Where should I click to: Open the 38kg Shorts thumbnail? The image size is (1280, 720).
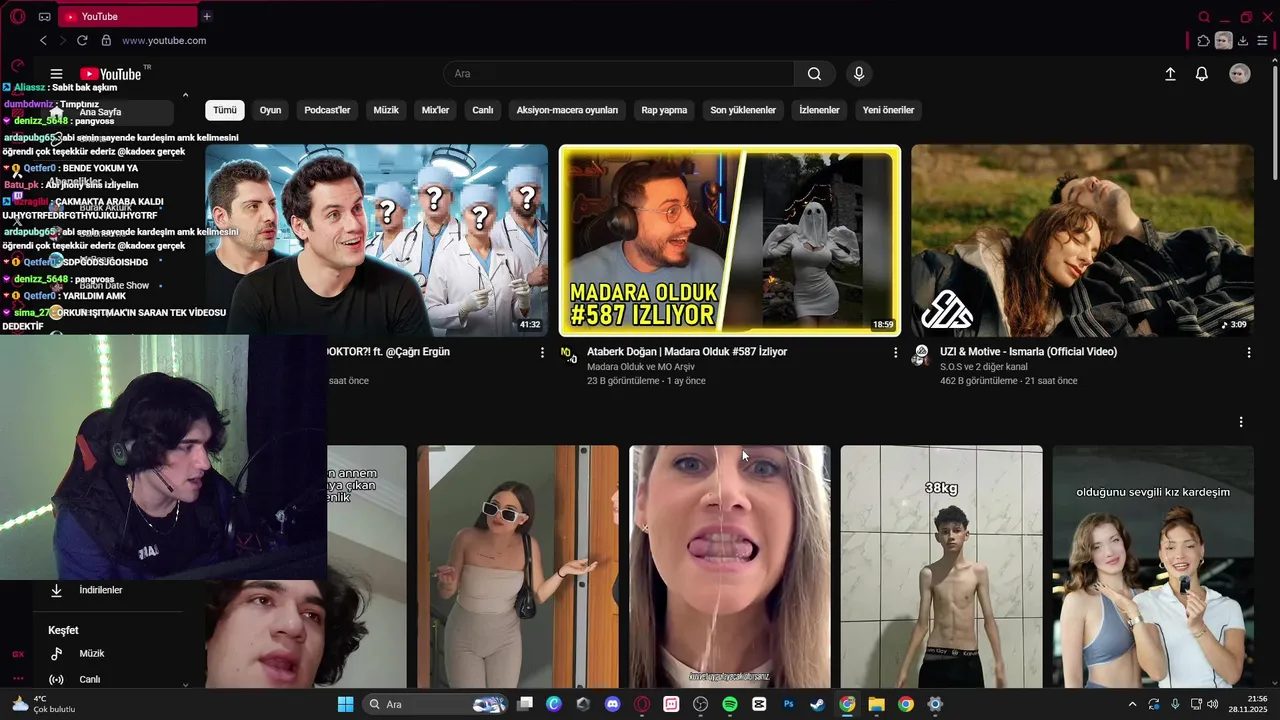click(941, 566)
